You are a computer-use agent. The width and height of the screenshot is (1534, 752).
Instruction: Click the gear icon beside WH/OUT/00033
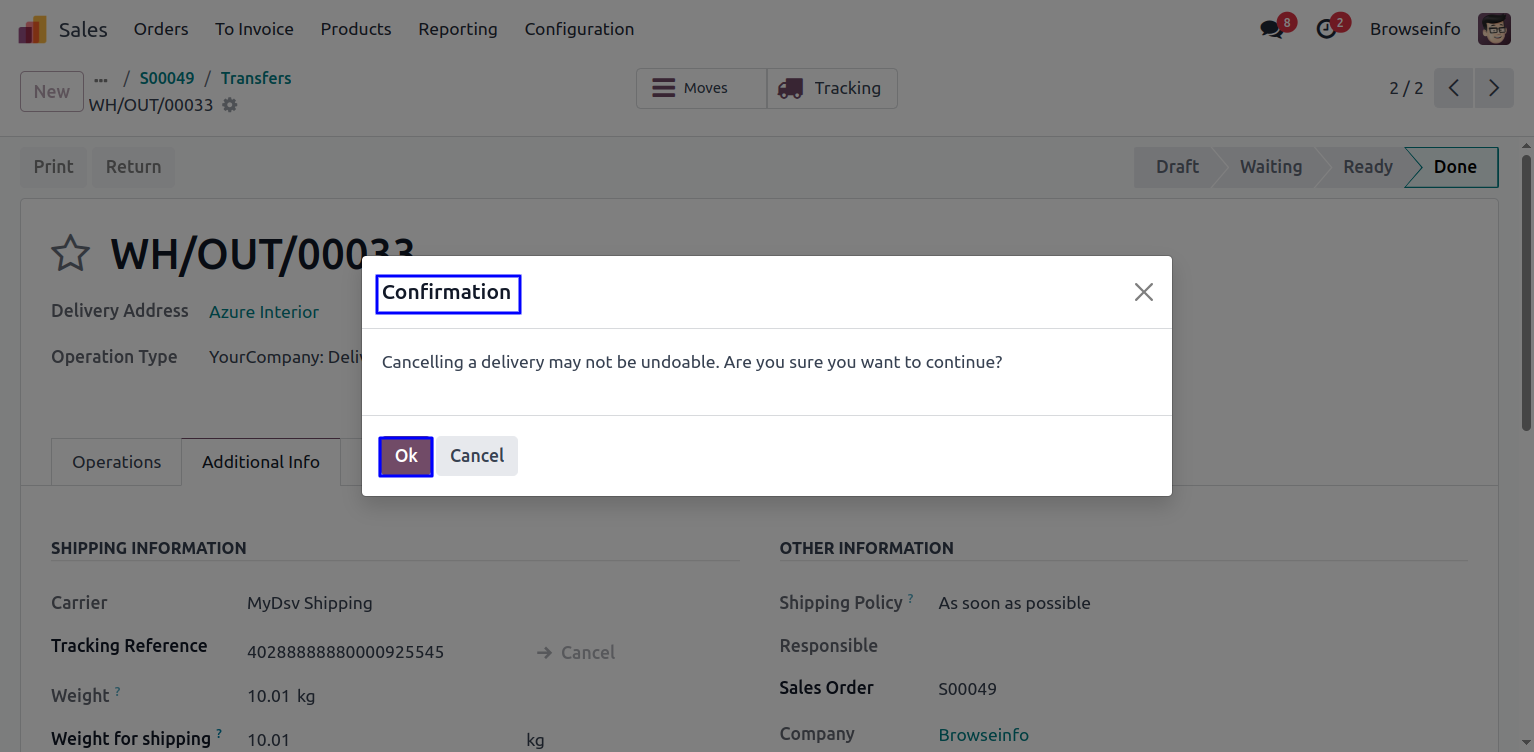[x=230, y=105]
